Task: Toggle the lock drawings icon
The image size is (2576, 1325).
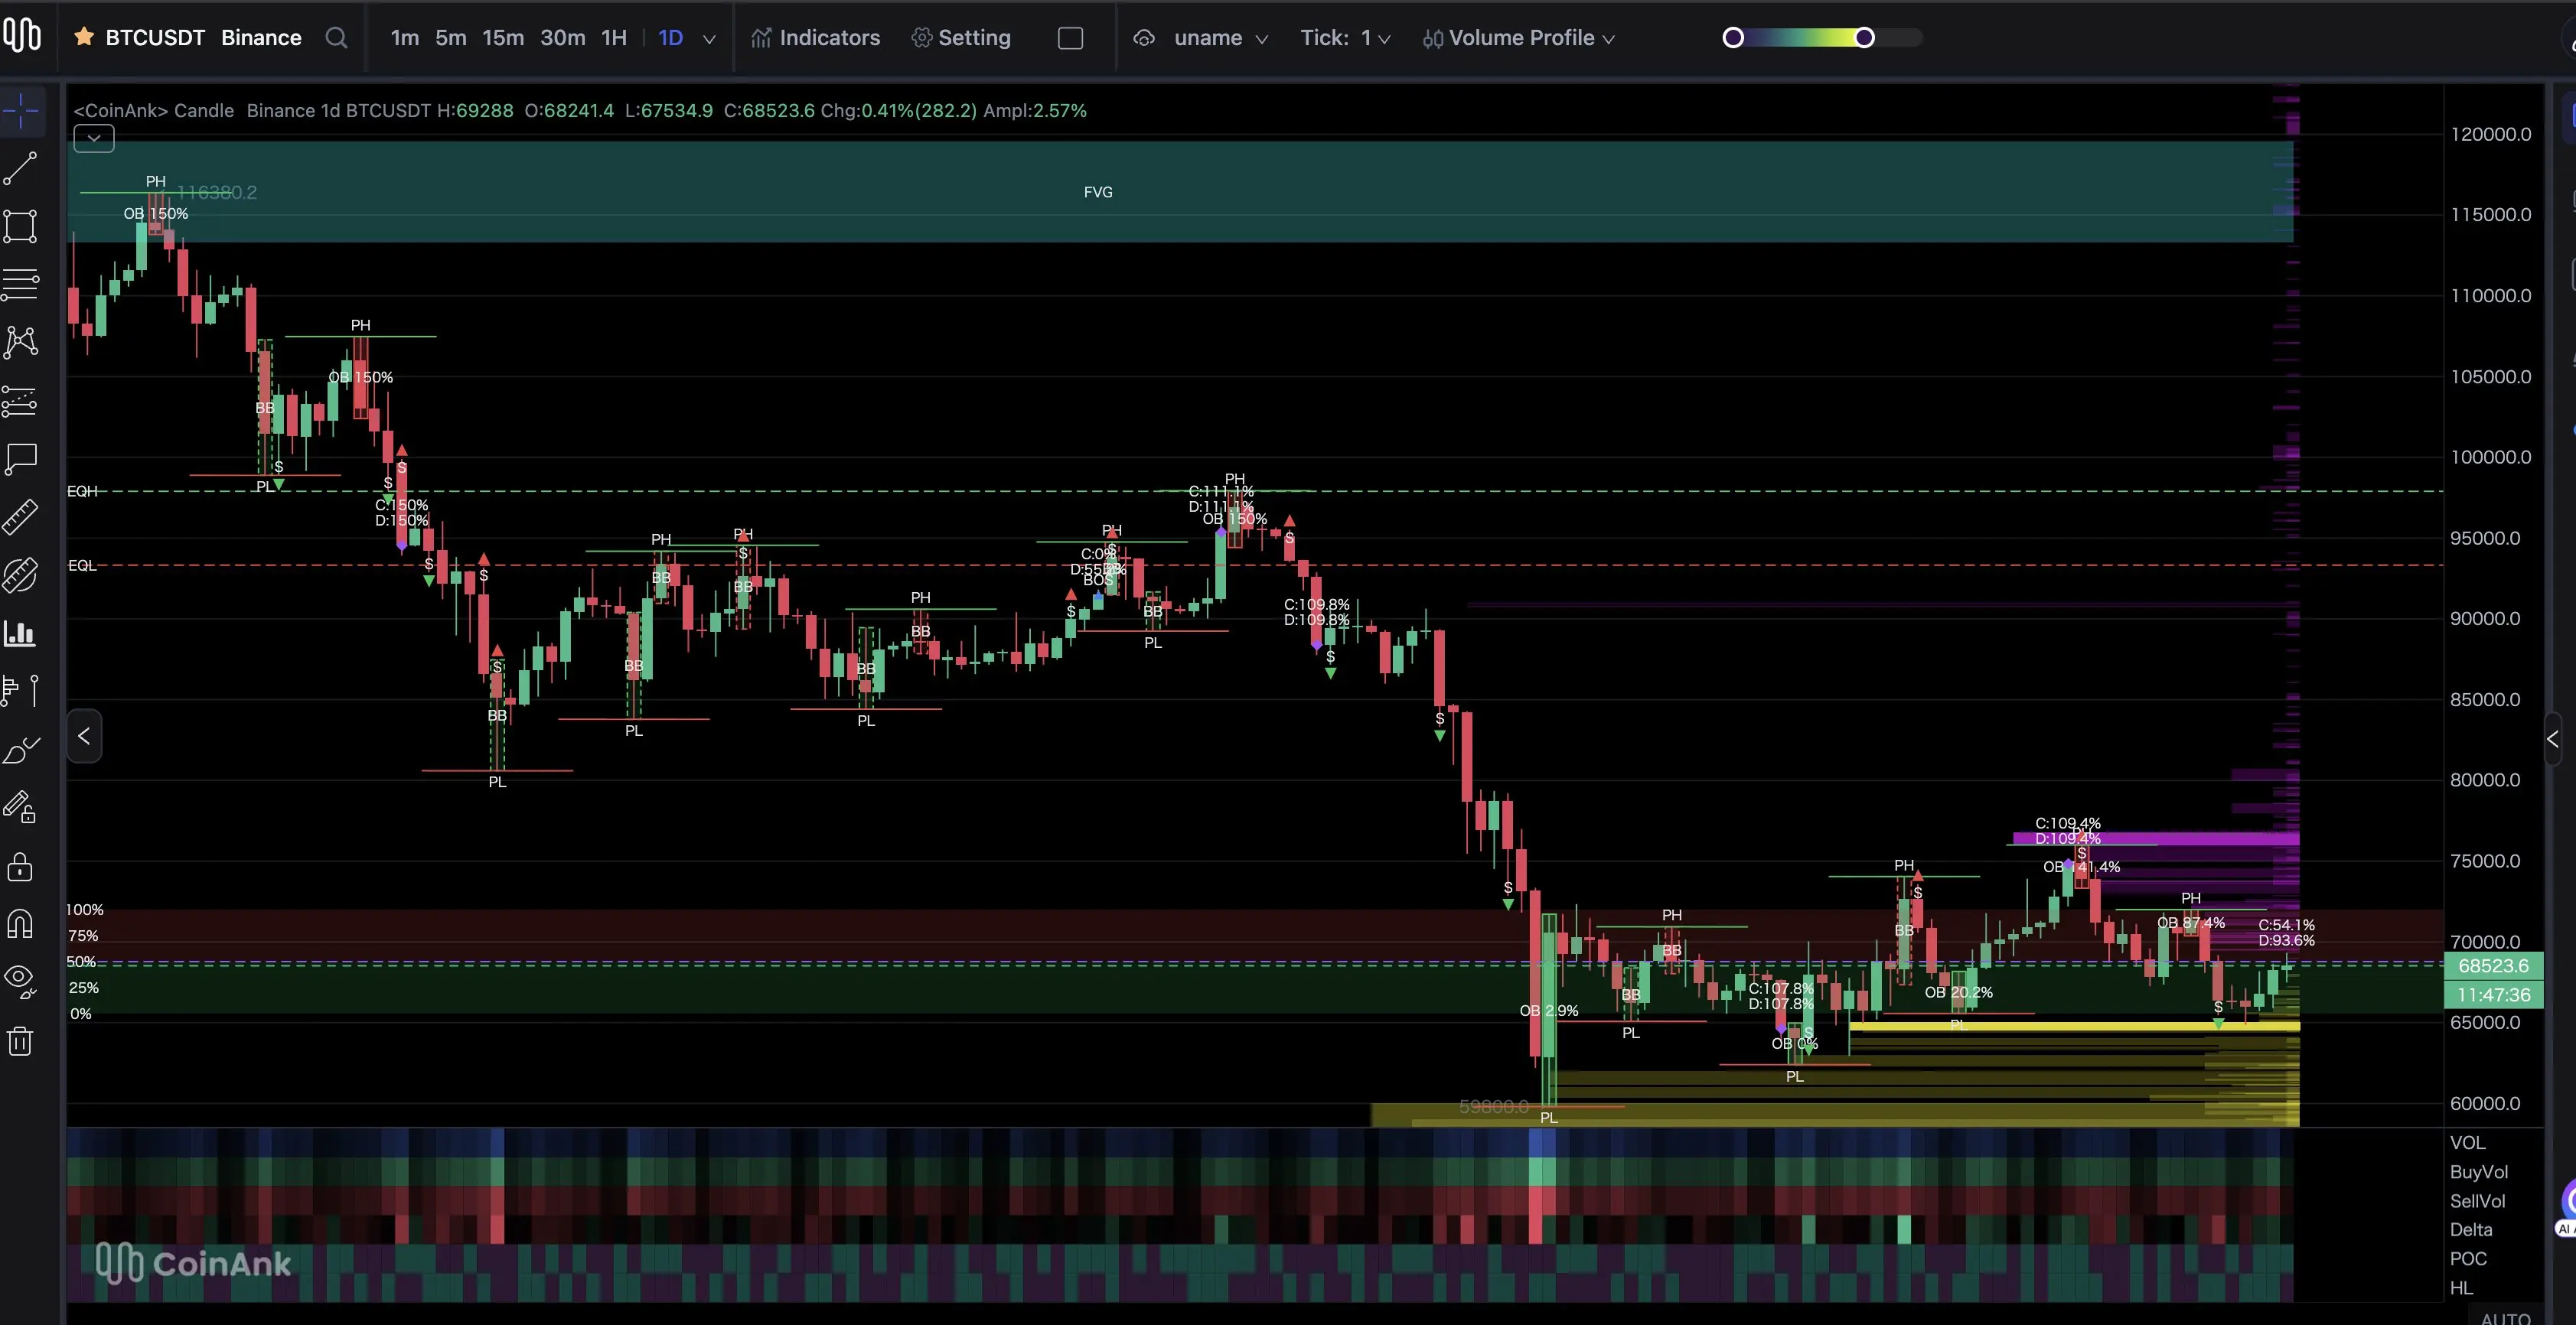Action: coord(20,867)
